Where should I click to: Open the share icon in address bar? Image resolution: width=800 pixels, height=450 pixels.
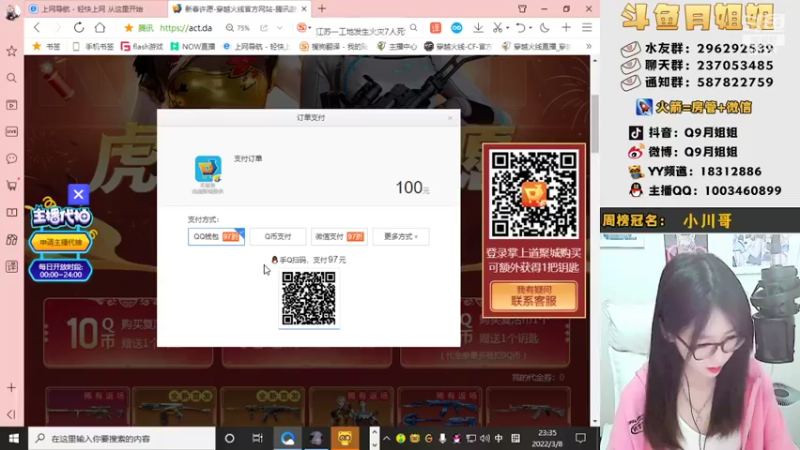click(x=263, y=28)
